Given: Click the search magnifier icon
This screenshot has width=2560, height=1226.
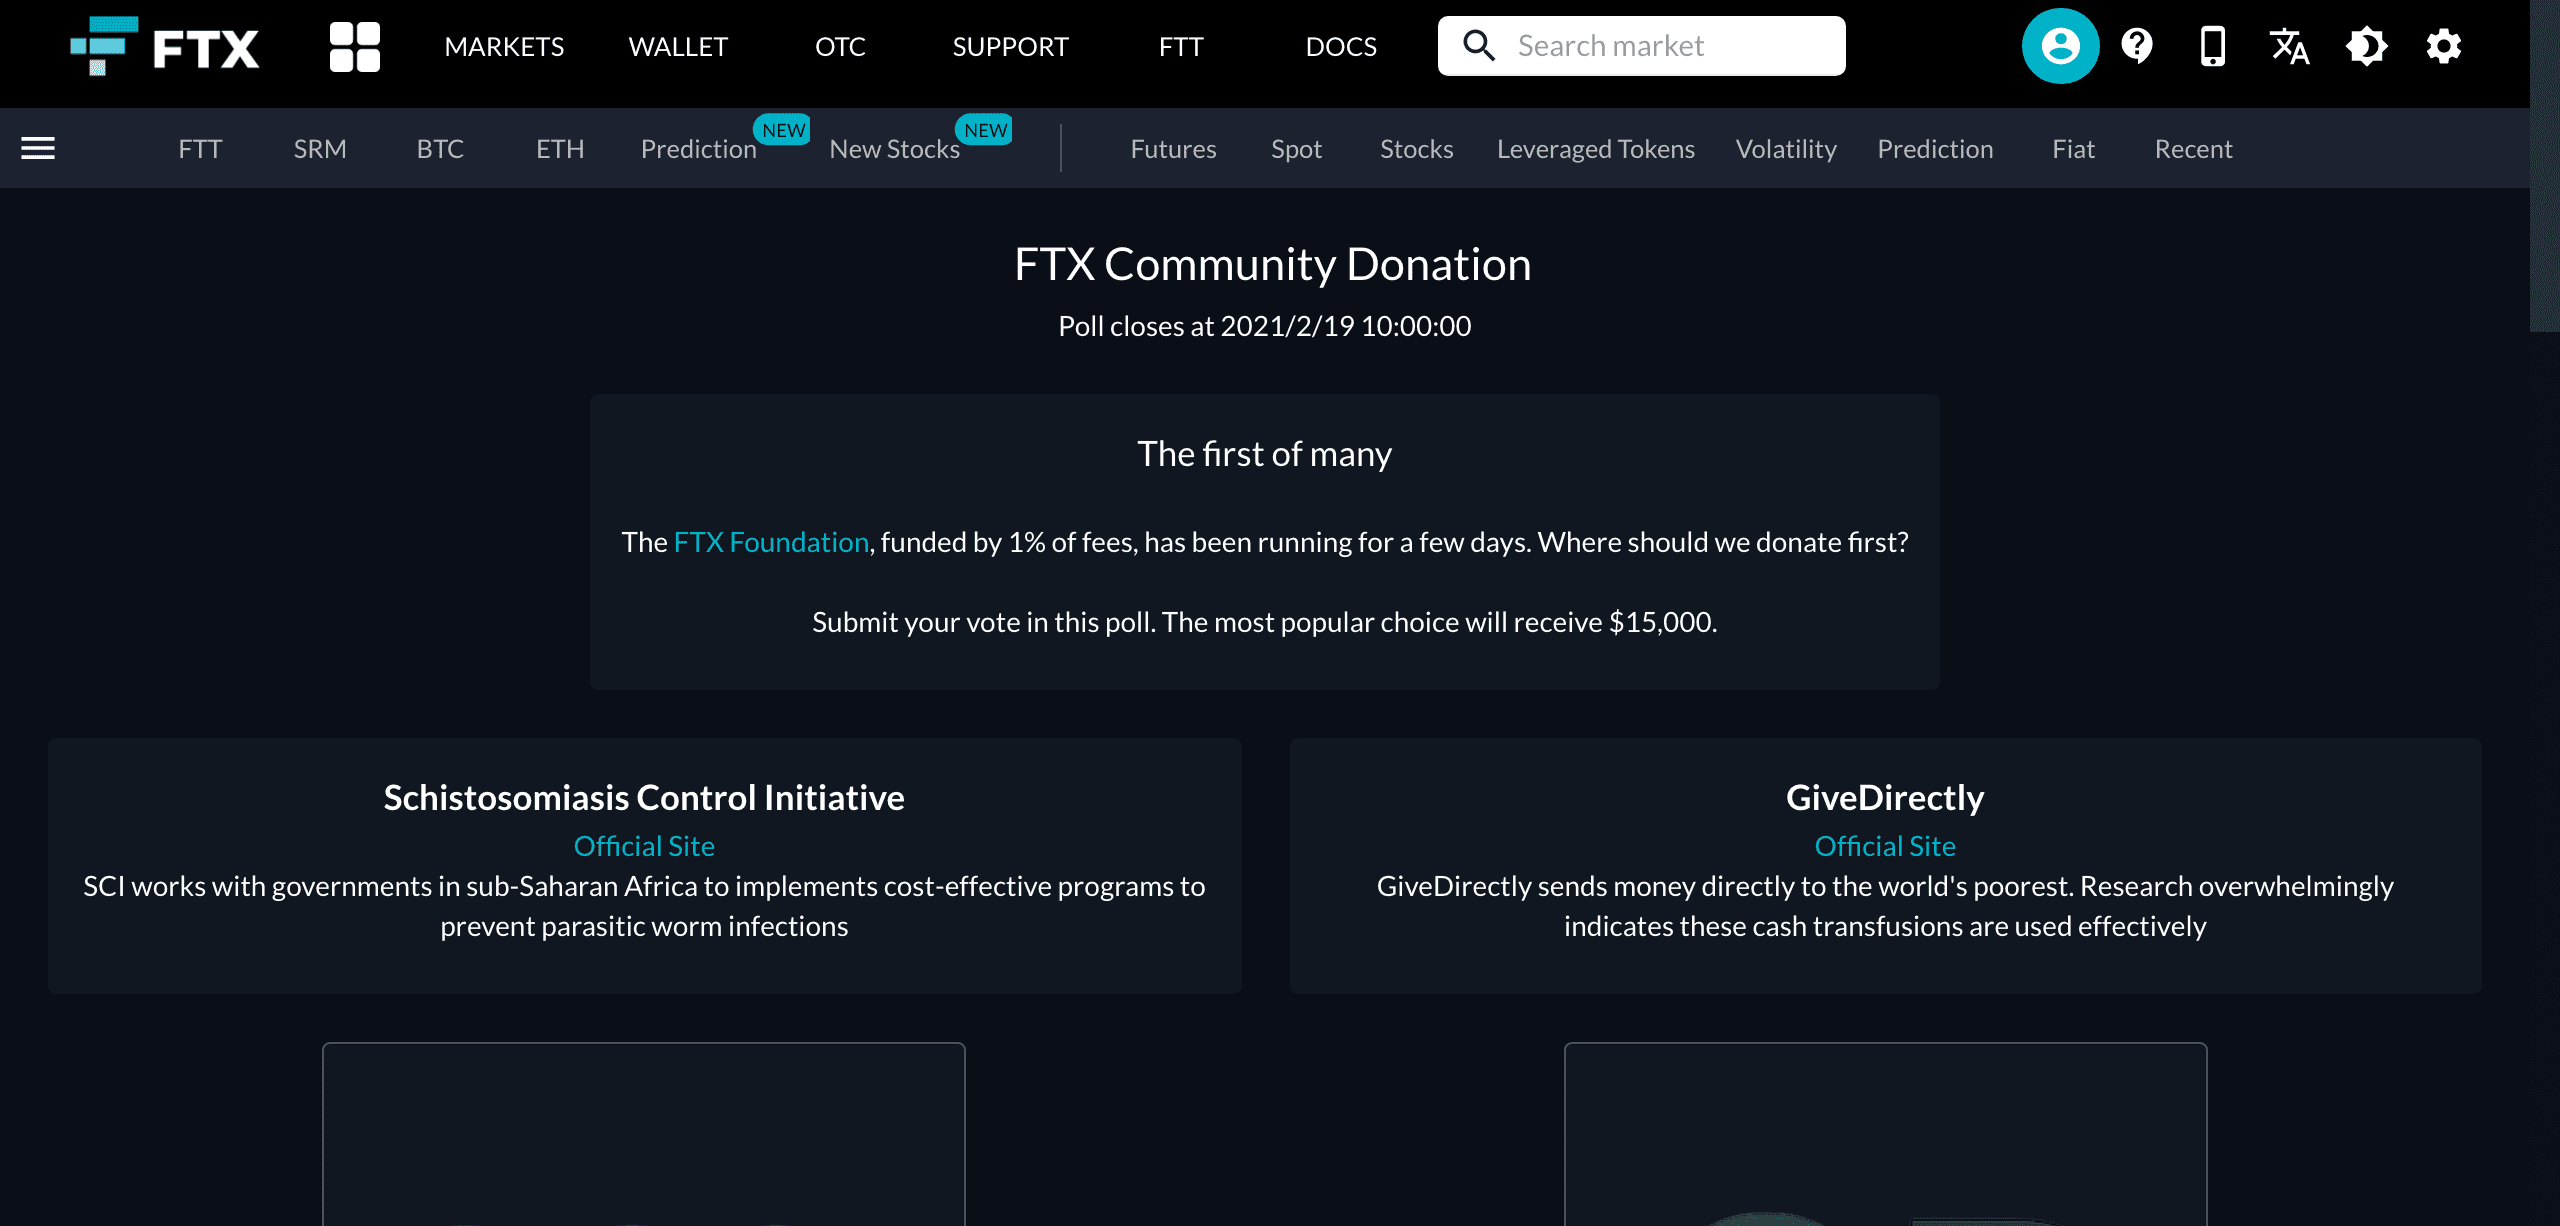Looking at the screenshot, I should pyautogui.click(x=1478, y=46).
